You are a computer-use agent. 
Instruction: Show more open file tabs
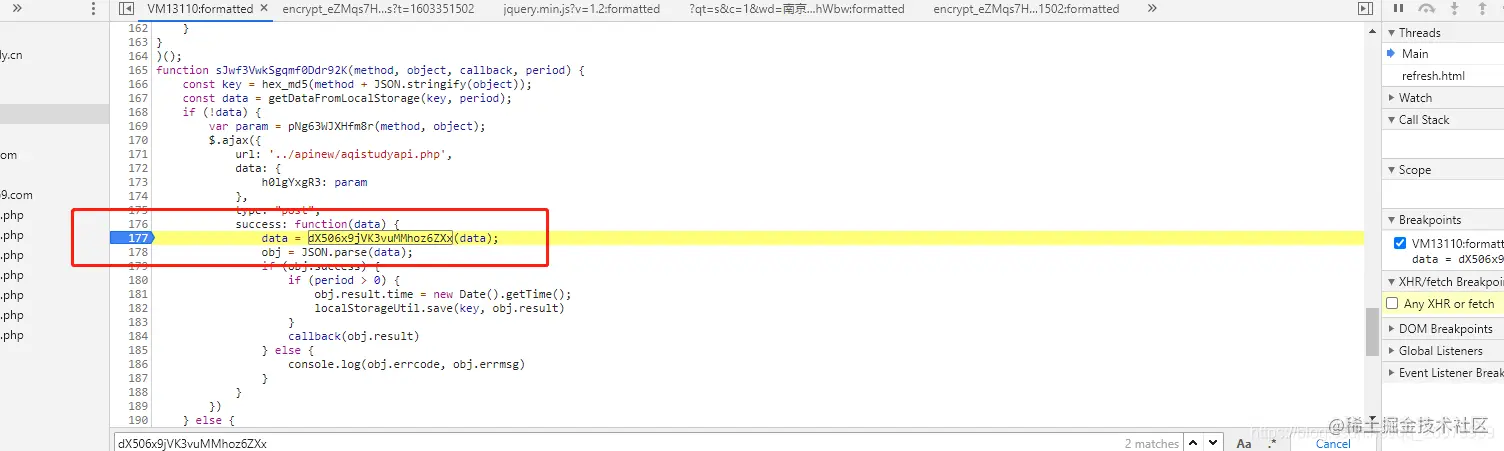click(x=1152, y=8)
